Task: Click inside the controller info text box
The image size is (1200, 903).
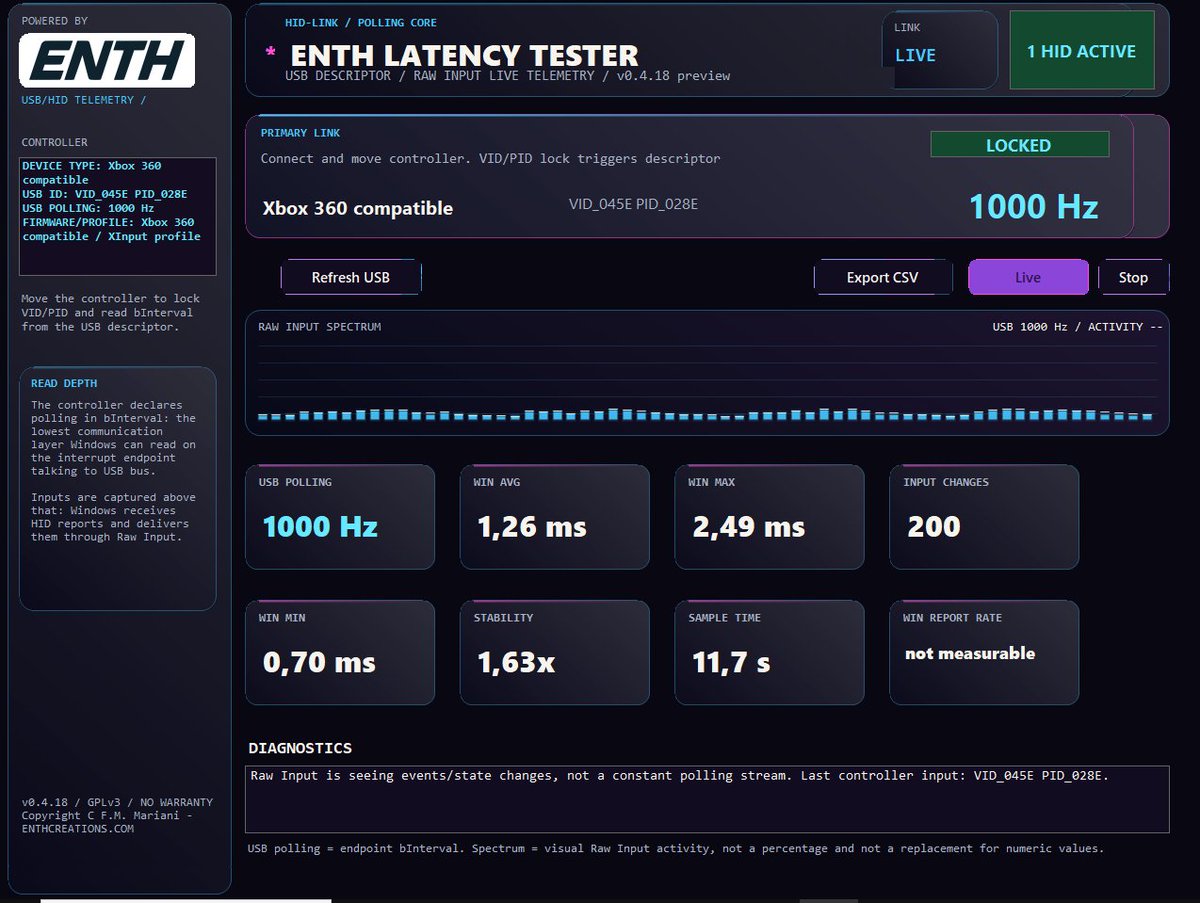Action: tap(117, 216)
